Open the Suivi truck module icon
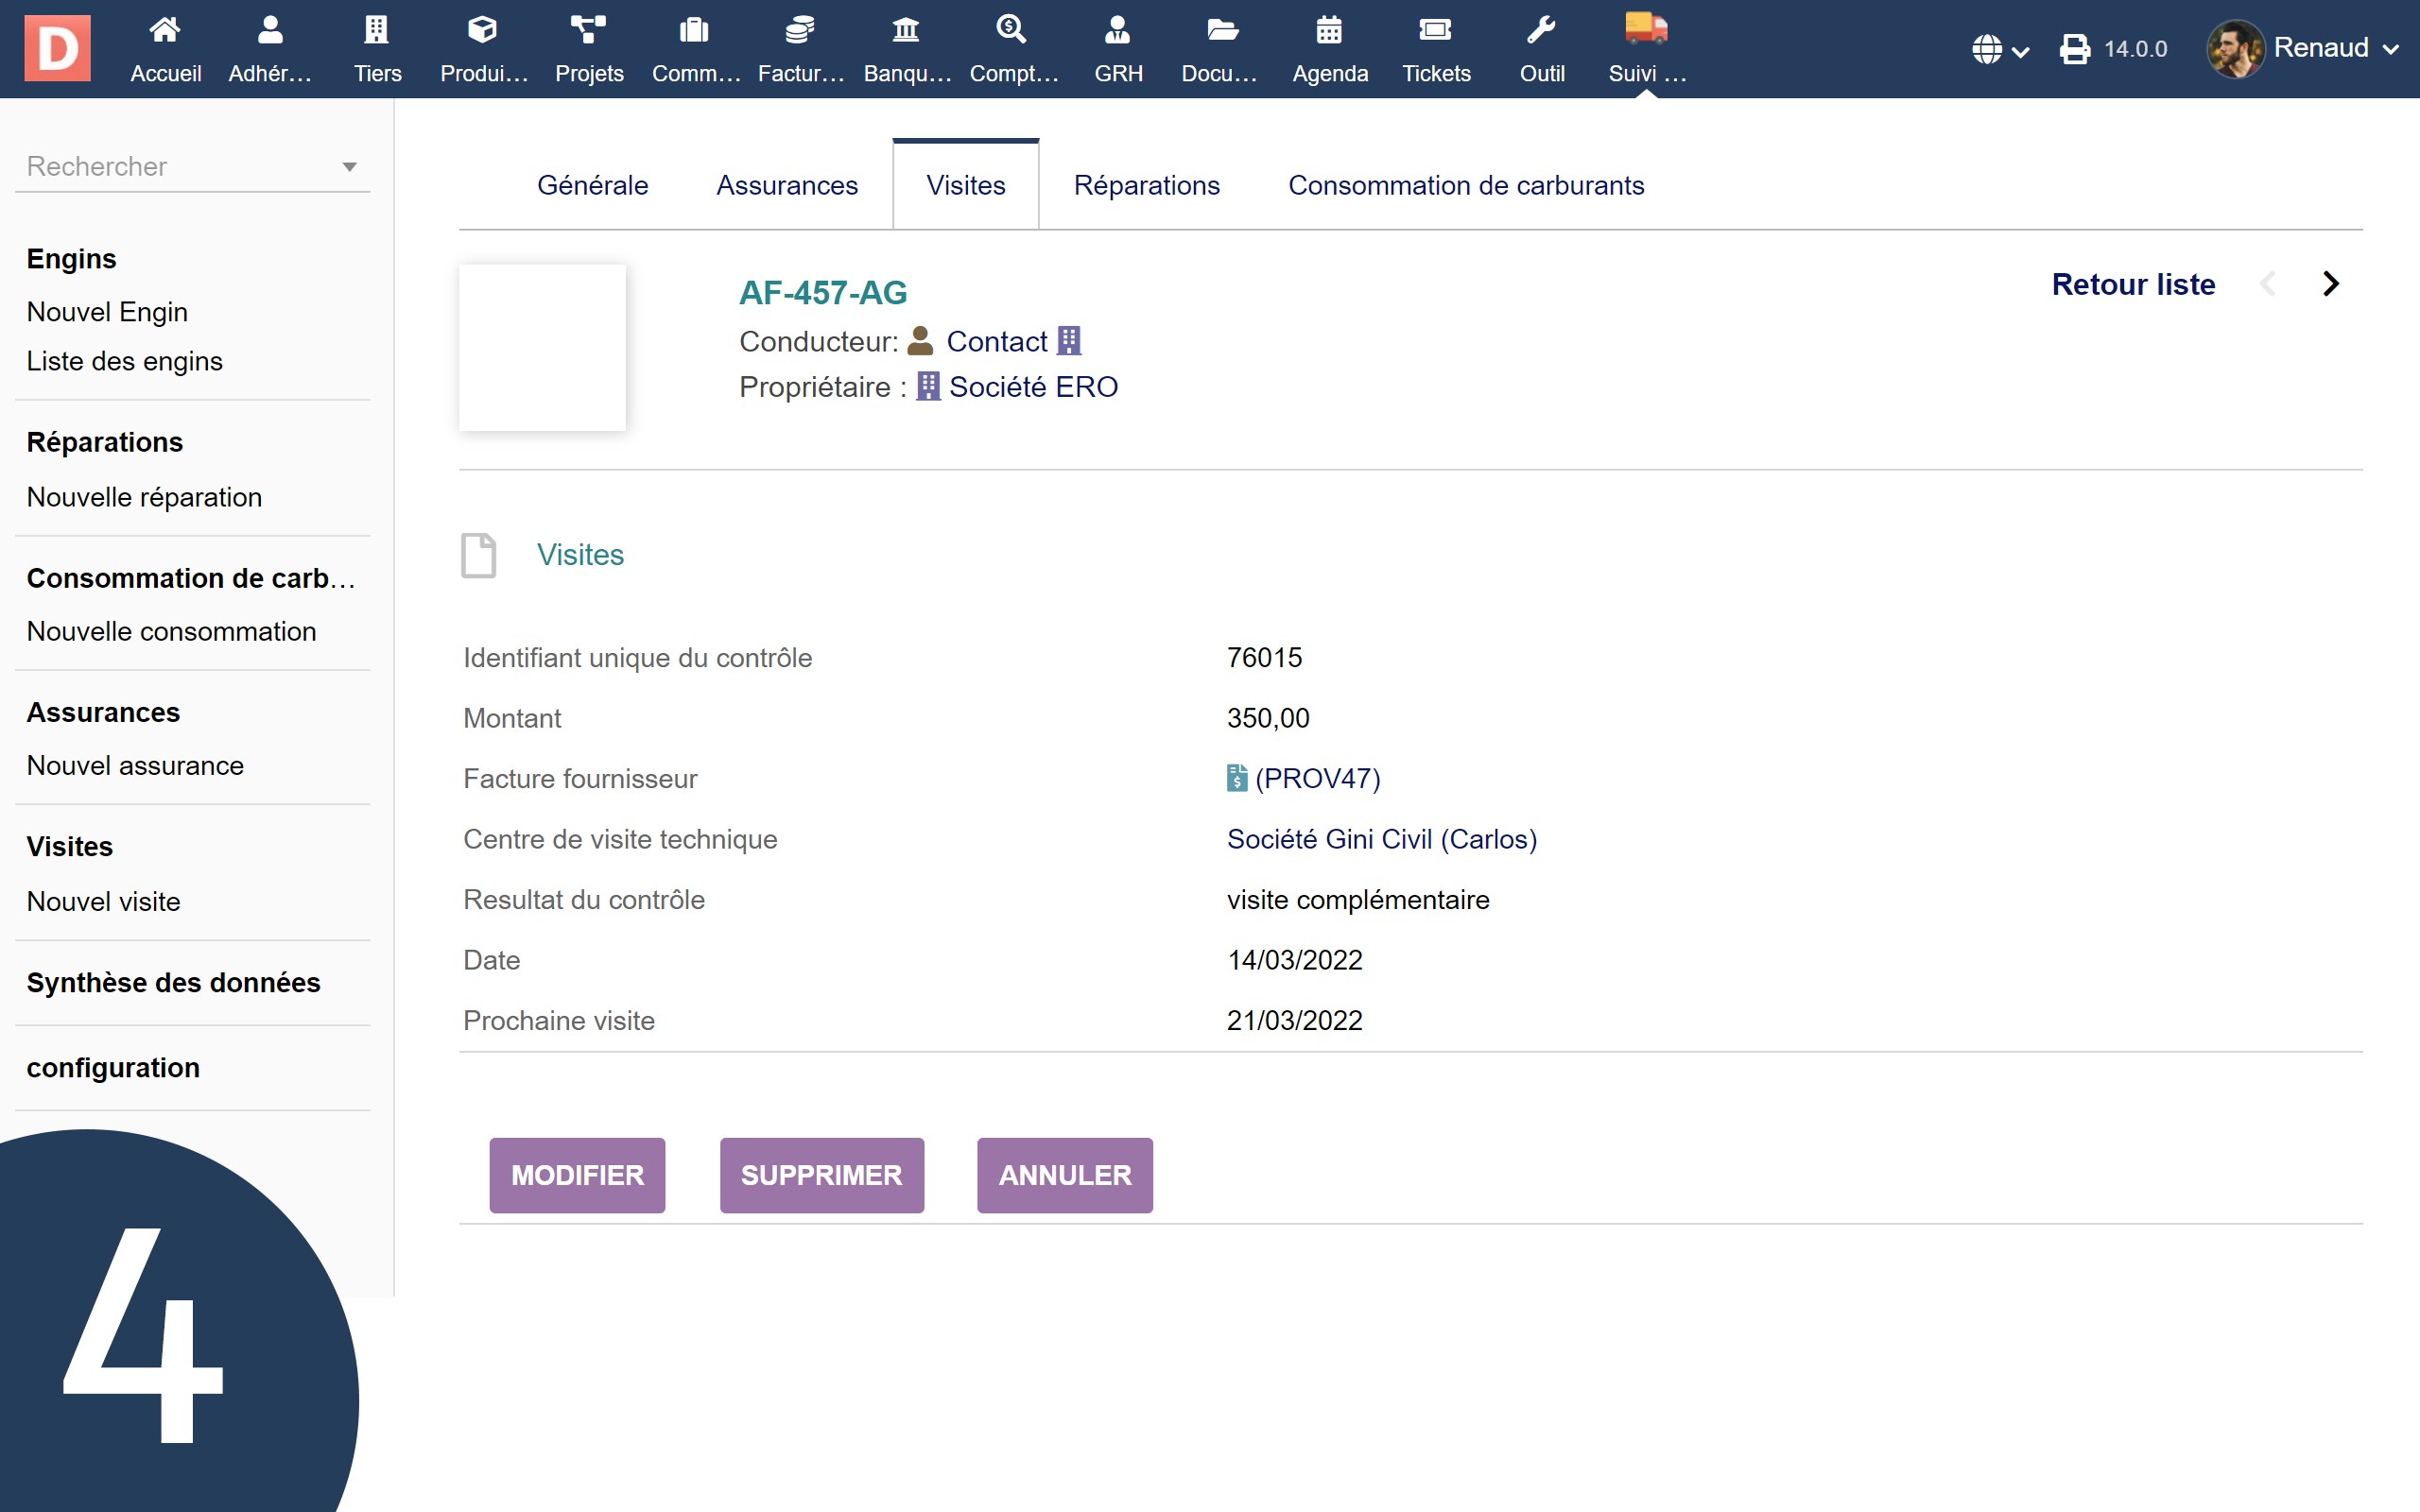 point(1646,30)
